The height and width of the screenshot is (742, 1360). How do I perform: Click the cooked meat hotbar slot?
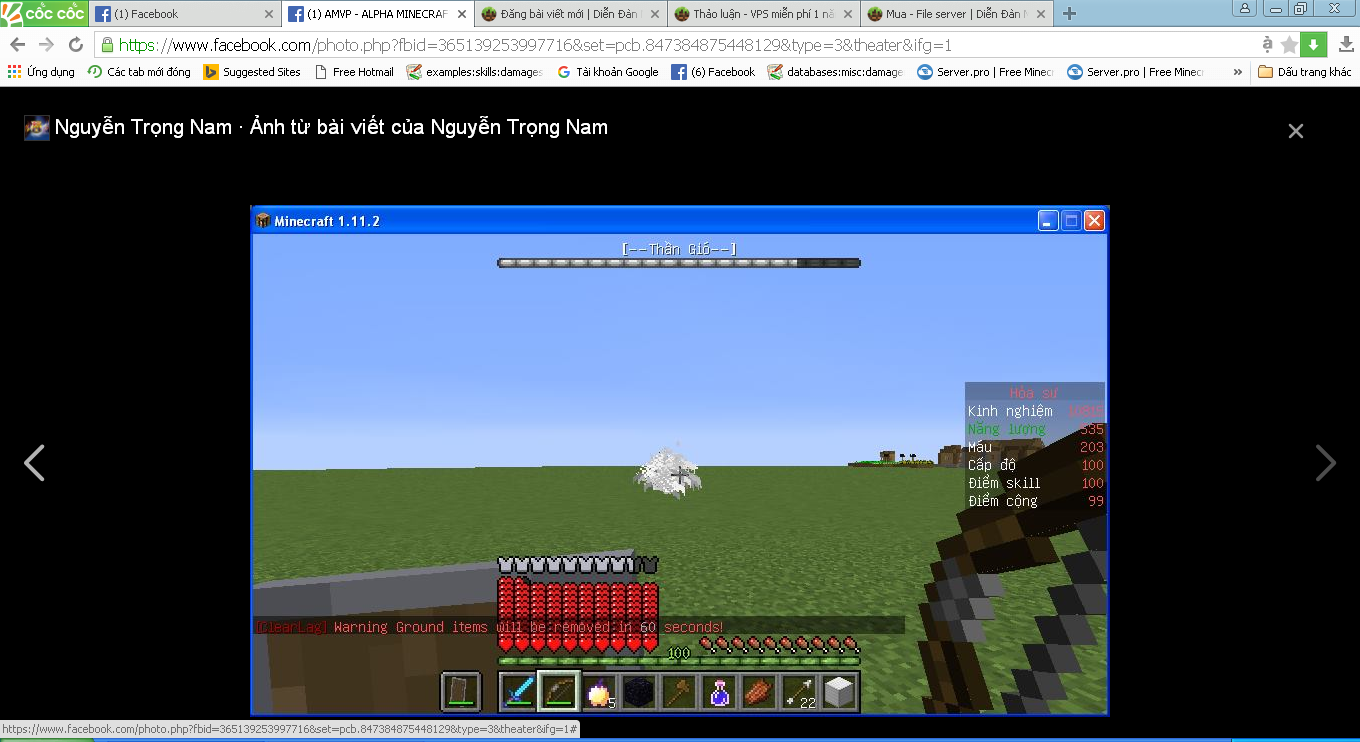[760, 691]
